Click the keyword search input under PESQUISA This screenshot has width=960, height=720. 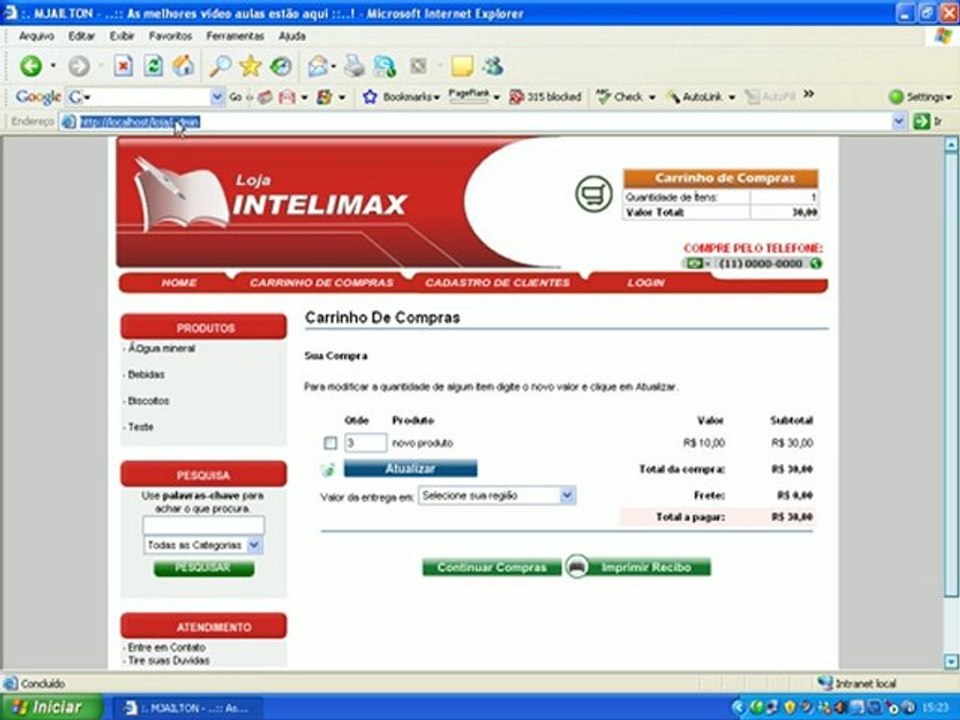[203, 525]
